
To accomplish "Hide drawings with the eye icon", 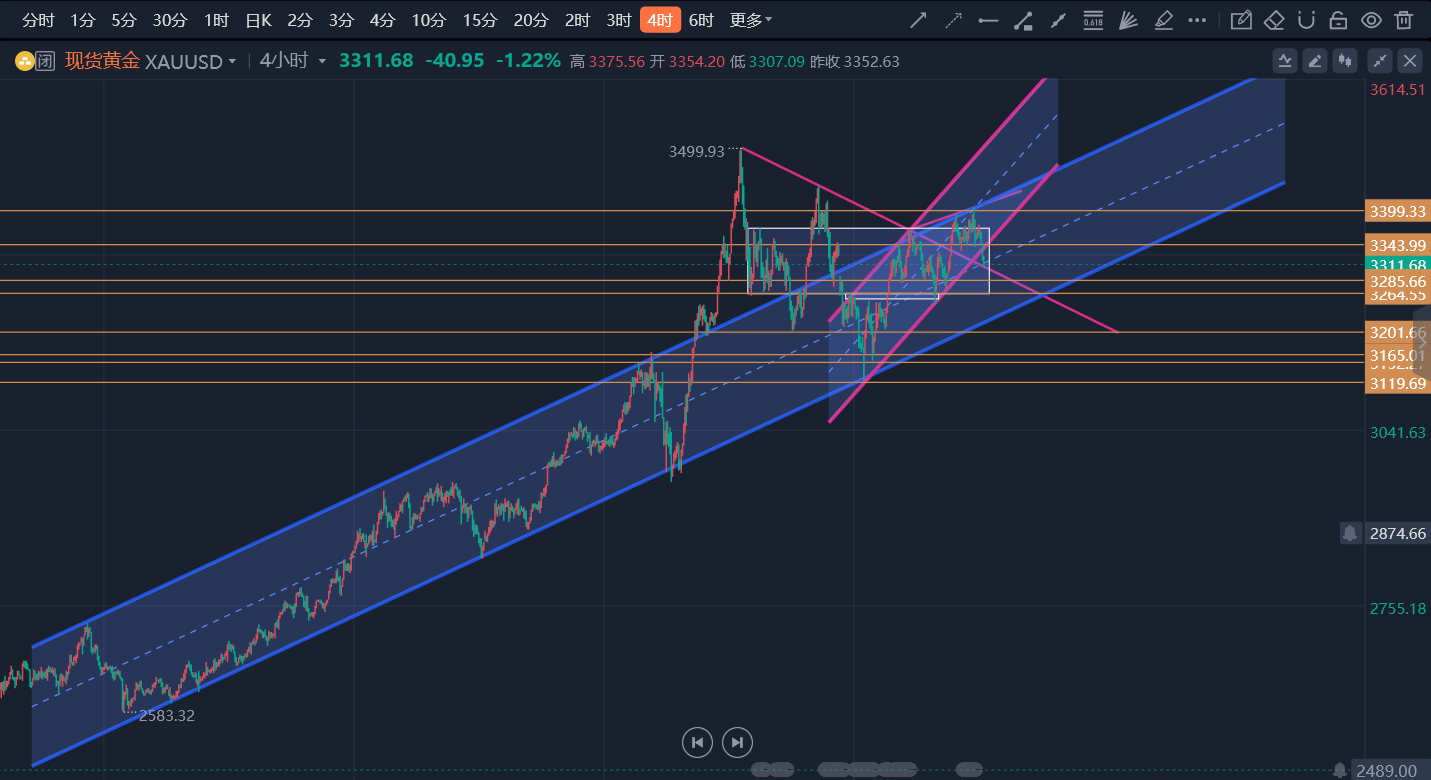I will point(1372,20).
